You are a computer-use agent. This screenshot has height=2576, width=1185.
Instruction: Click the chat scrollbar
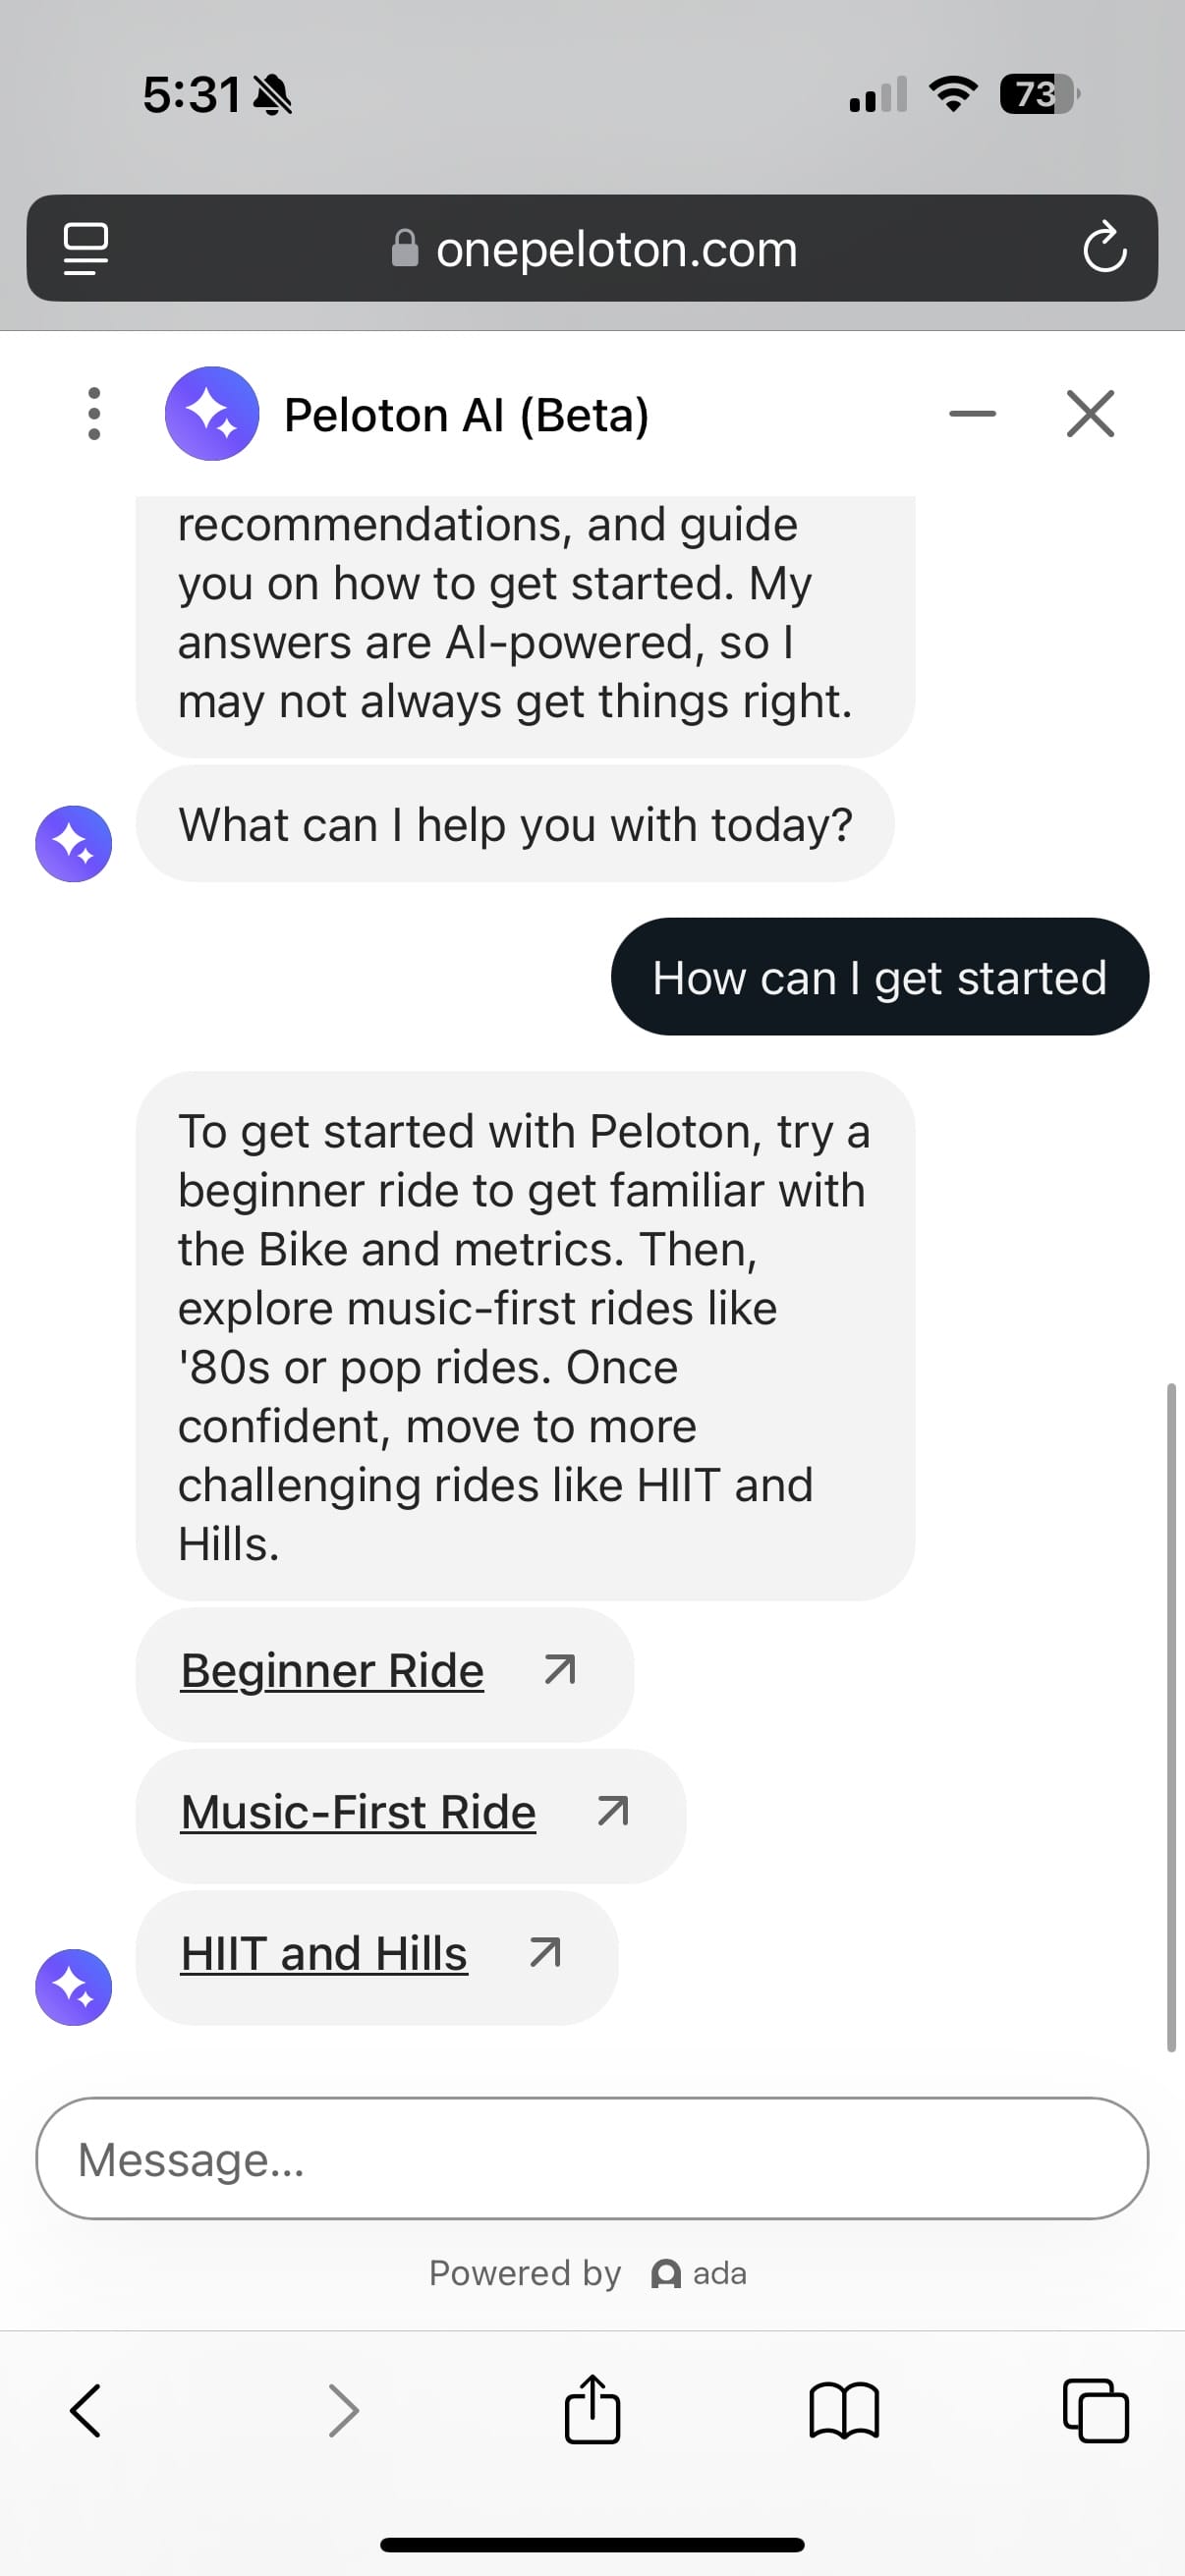click(1170, 1716)
